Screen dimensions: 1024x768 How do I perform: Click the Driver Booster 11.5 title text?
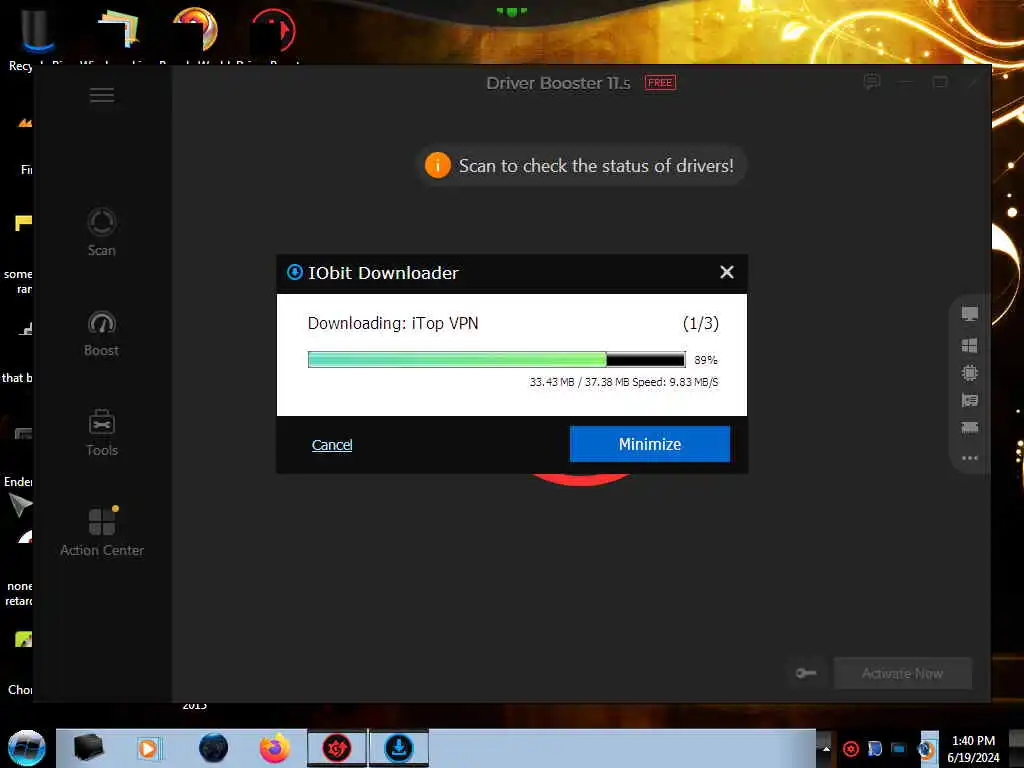558,83
